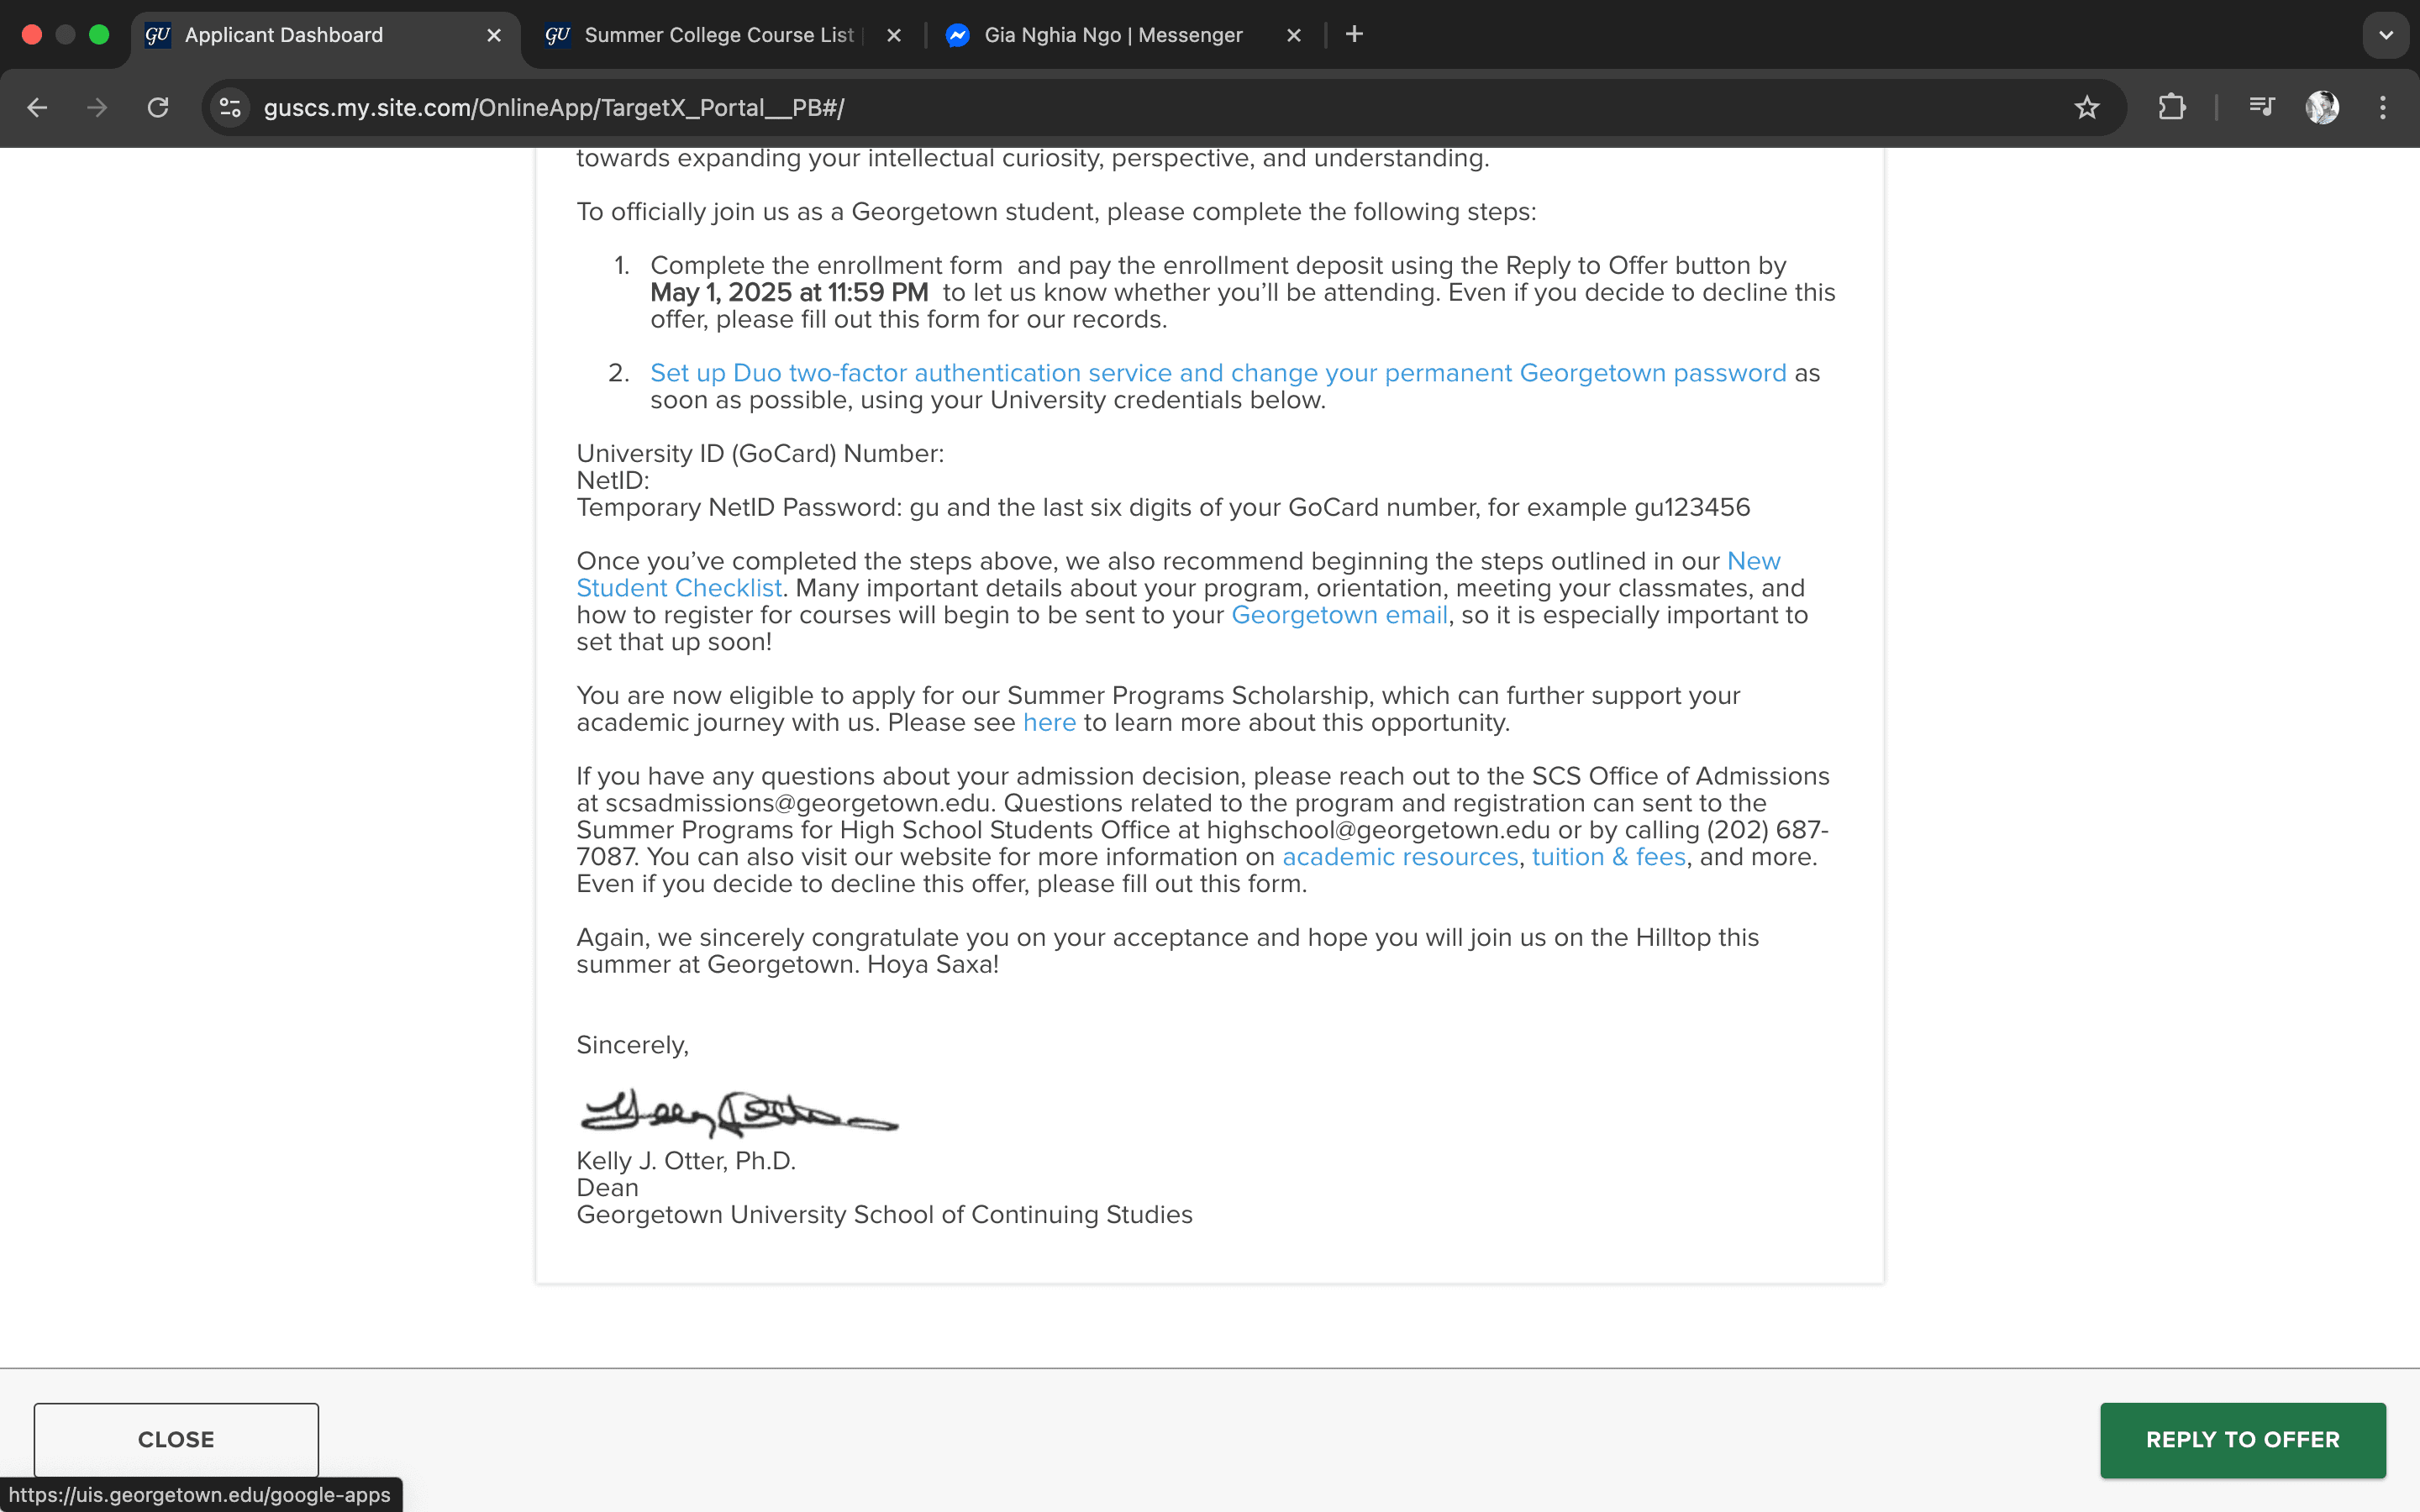
Task: Click the 'Dean' title text
Action: 607,1188
